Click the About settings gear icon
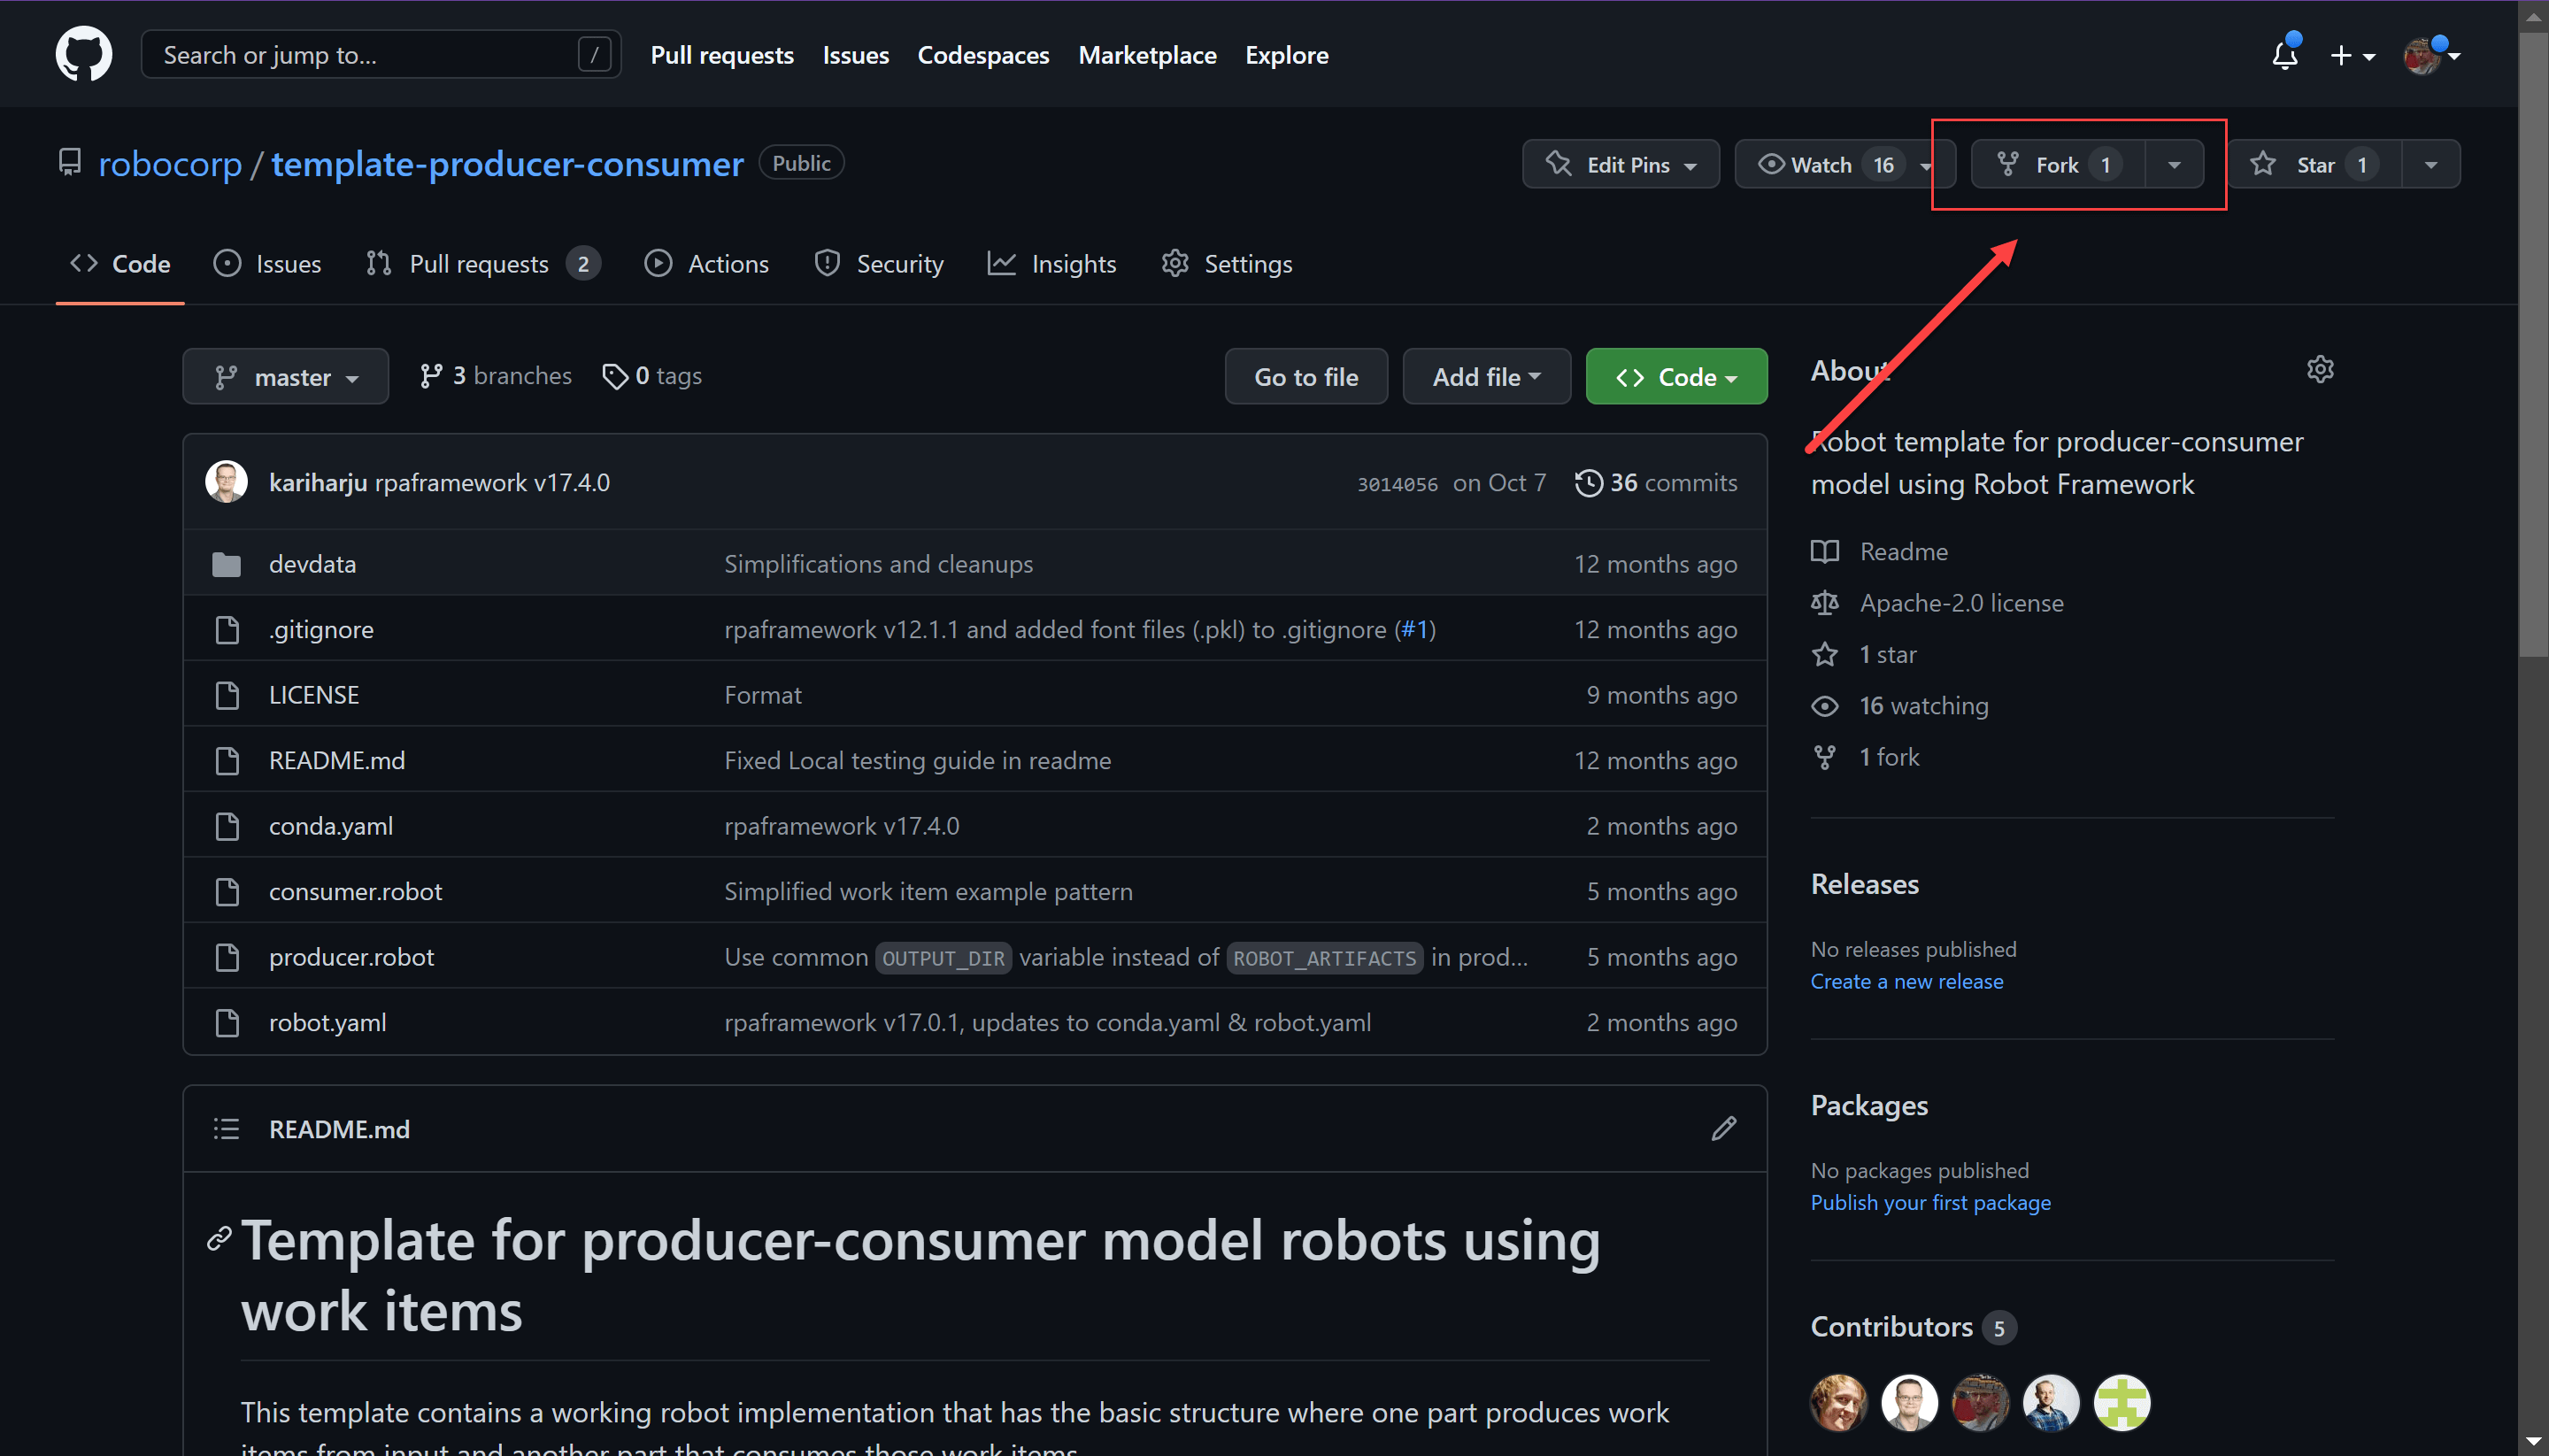2549x1456 pixels. [x=2320, y=369]
